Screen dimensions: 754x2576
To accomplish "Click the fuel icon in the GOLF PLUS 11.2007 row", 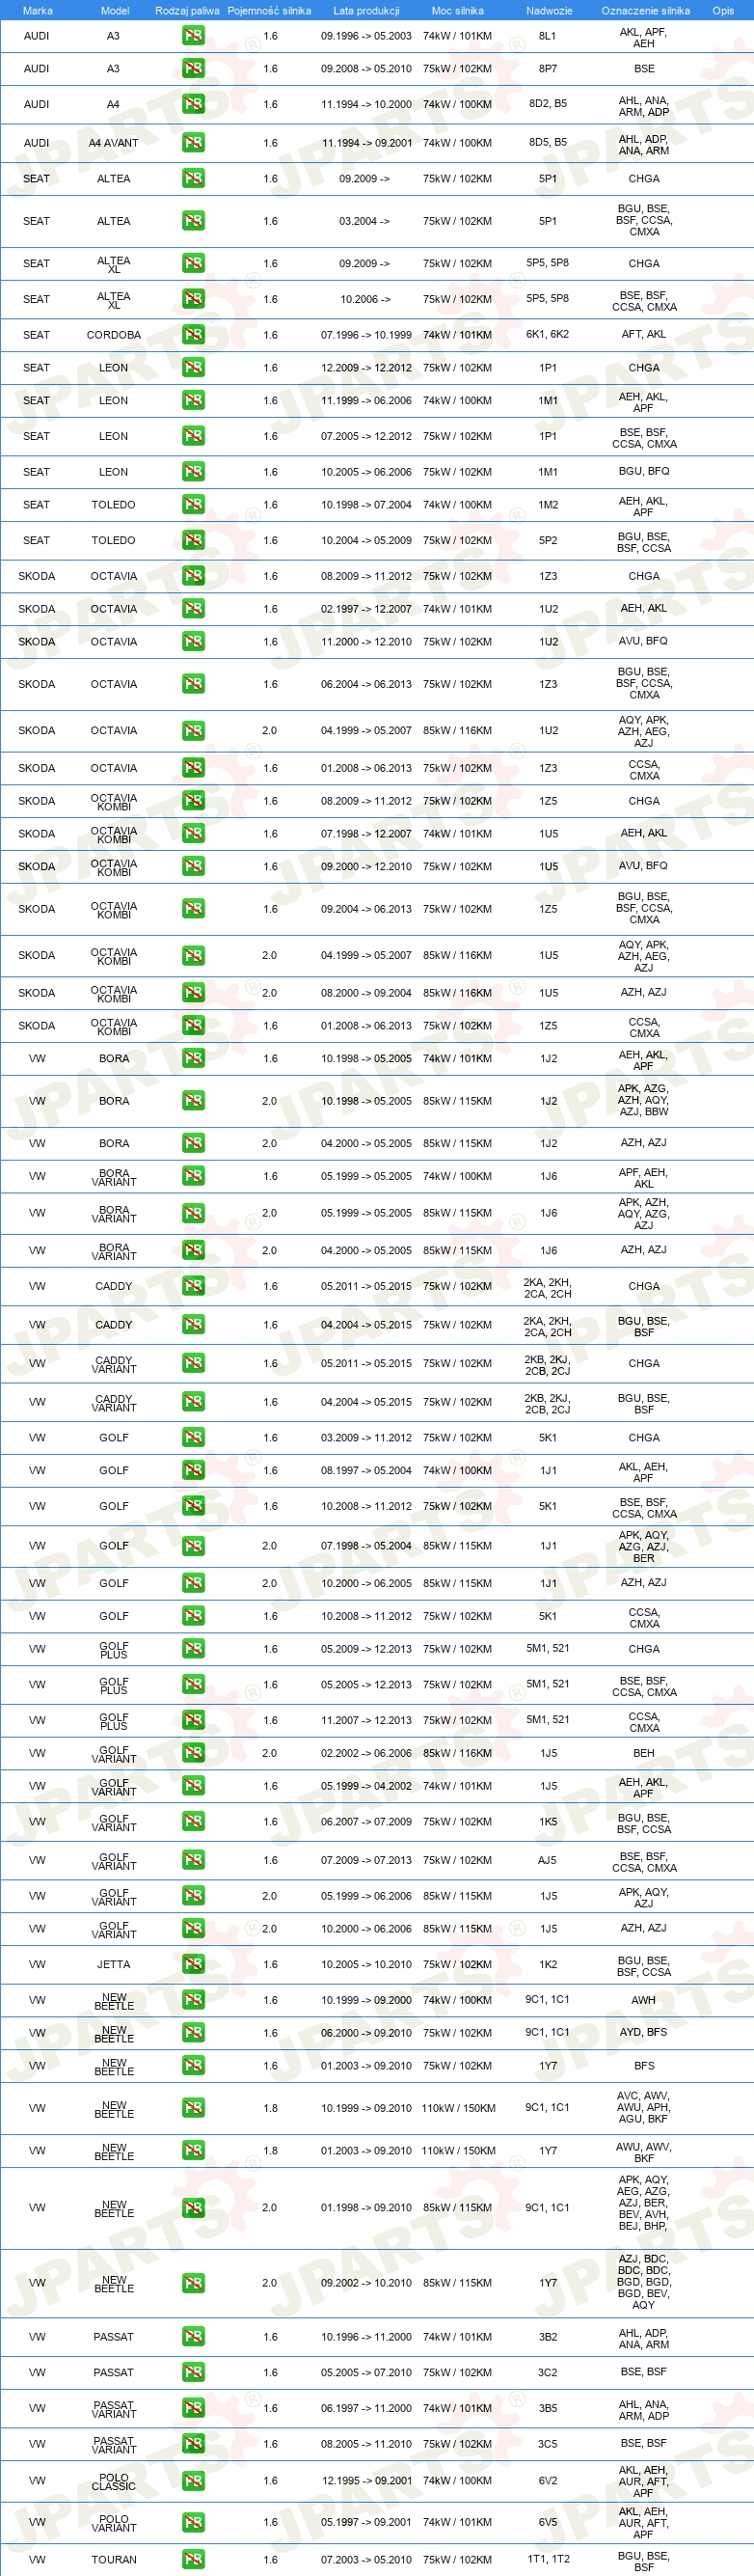I will point(193,1721).
